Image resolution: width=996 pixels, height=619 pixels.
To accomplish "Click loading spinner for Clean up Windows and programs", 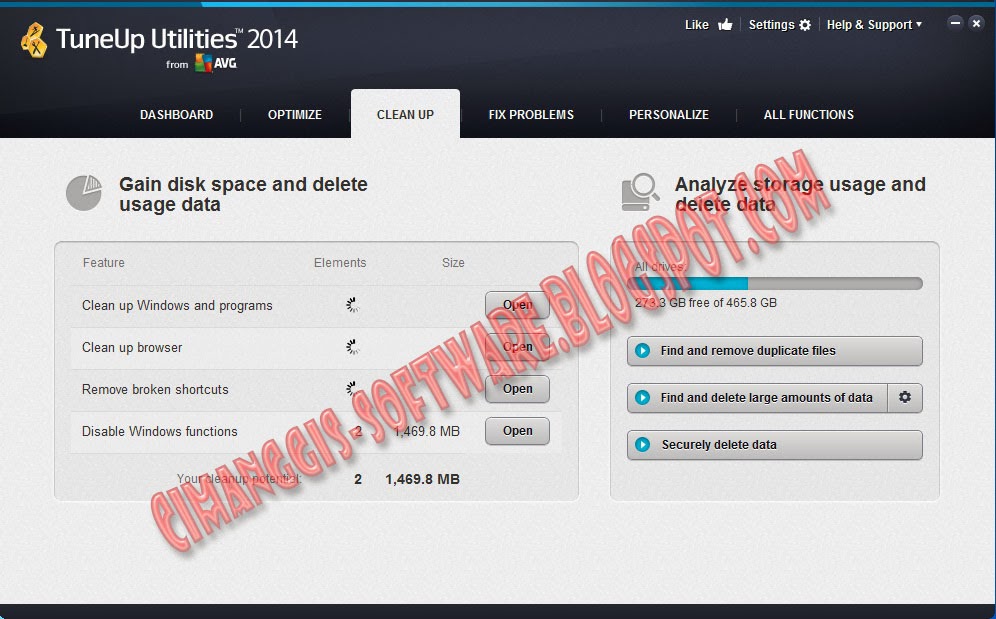I will click(x=353, y=305).
